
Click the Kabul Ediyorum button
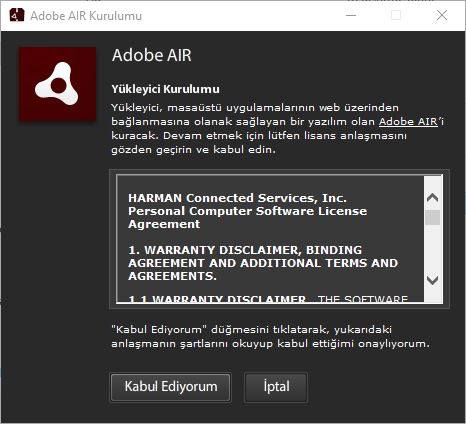pos(171,387)
